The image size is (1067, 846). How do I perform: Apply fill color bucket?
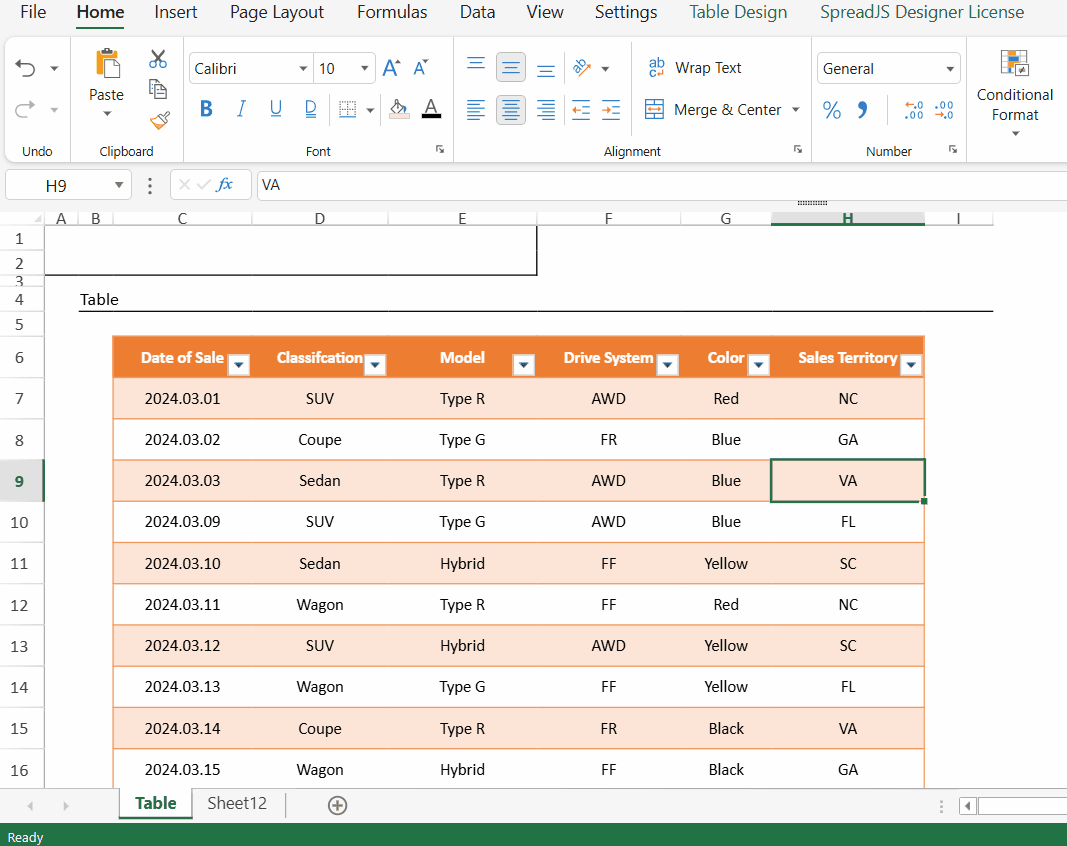coord(399,109)
